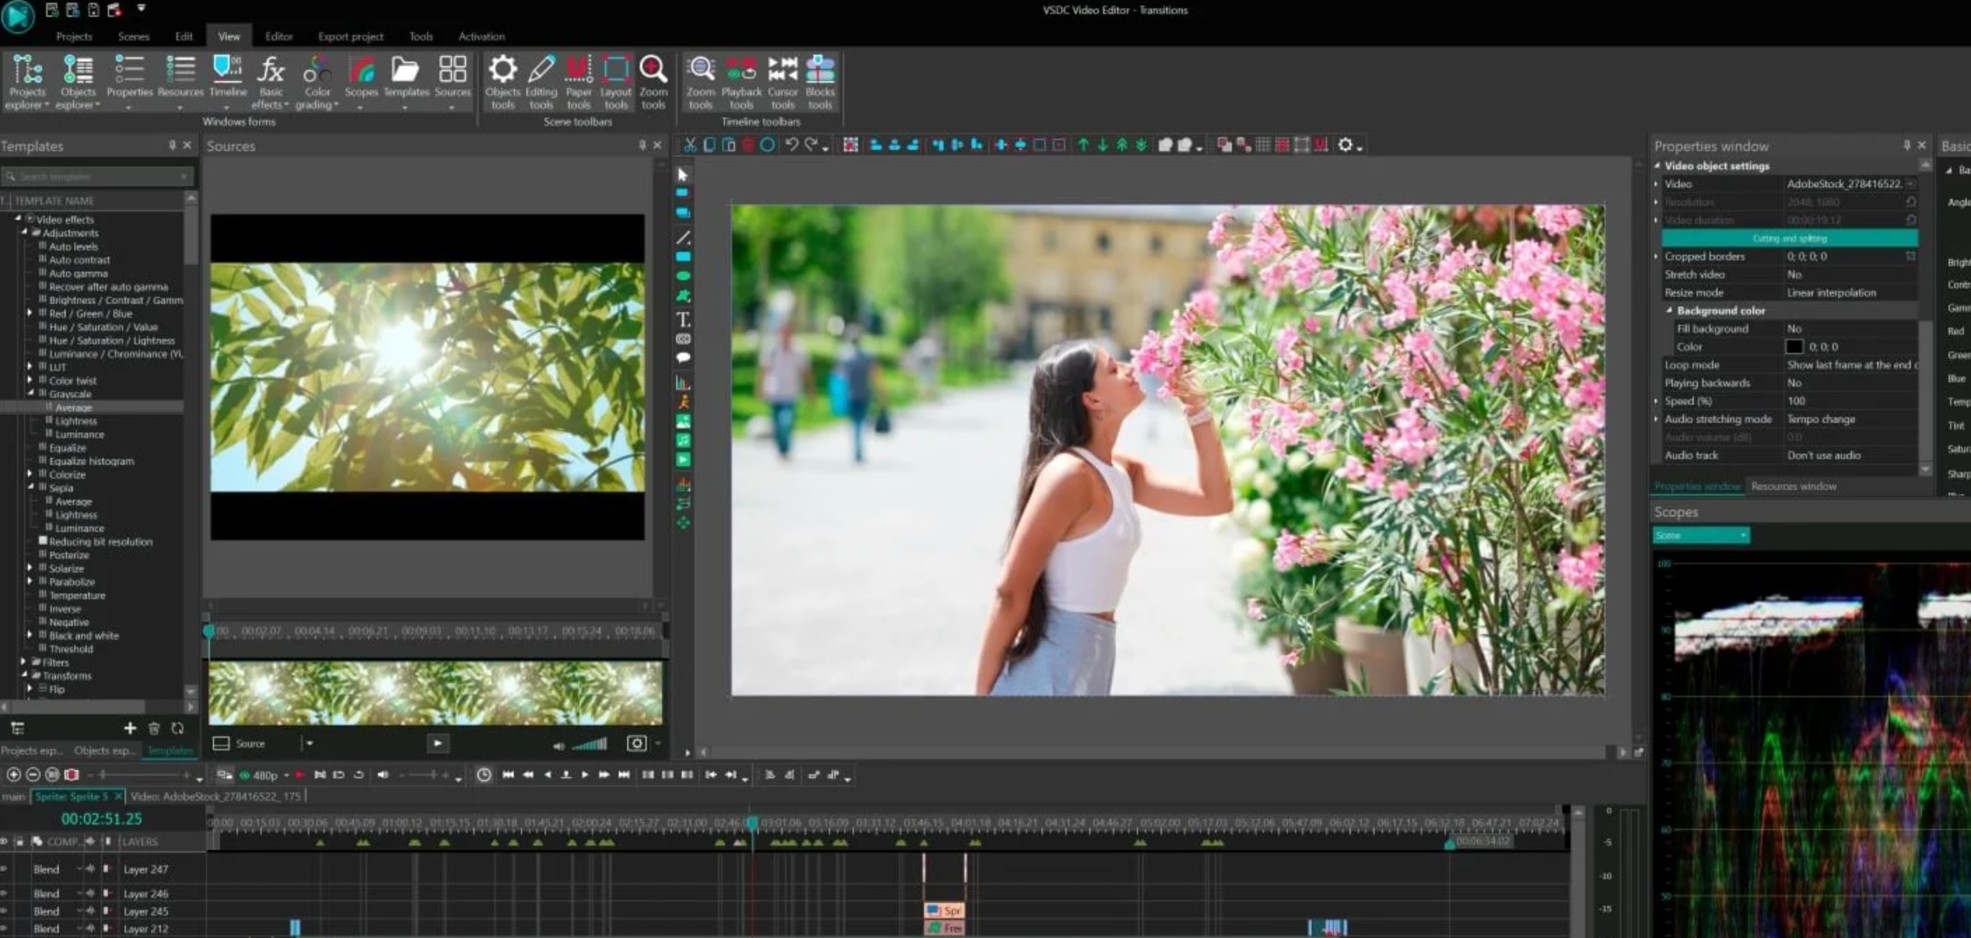This screenshot has height=938, width=1971.
Task: Select the Text tool in the vertical toolbar
Action: click(683, 320)
